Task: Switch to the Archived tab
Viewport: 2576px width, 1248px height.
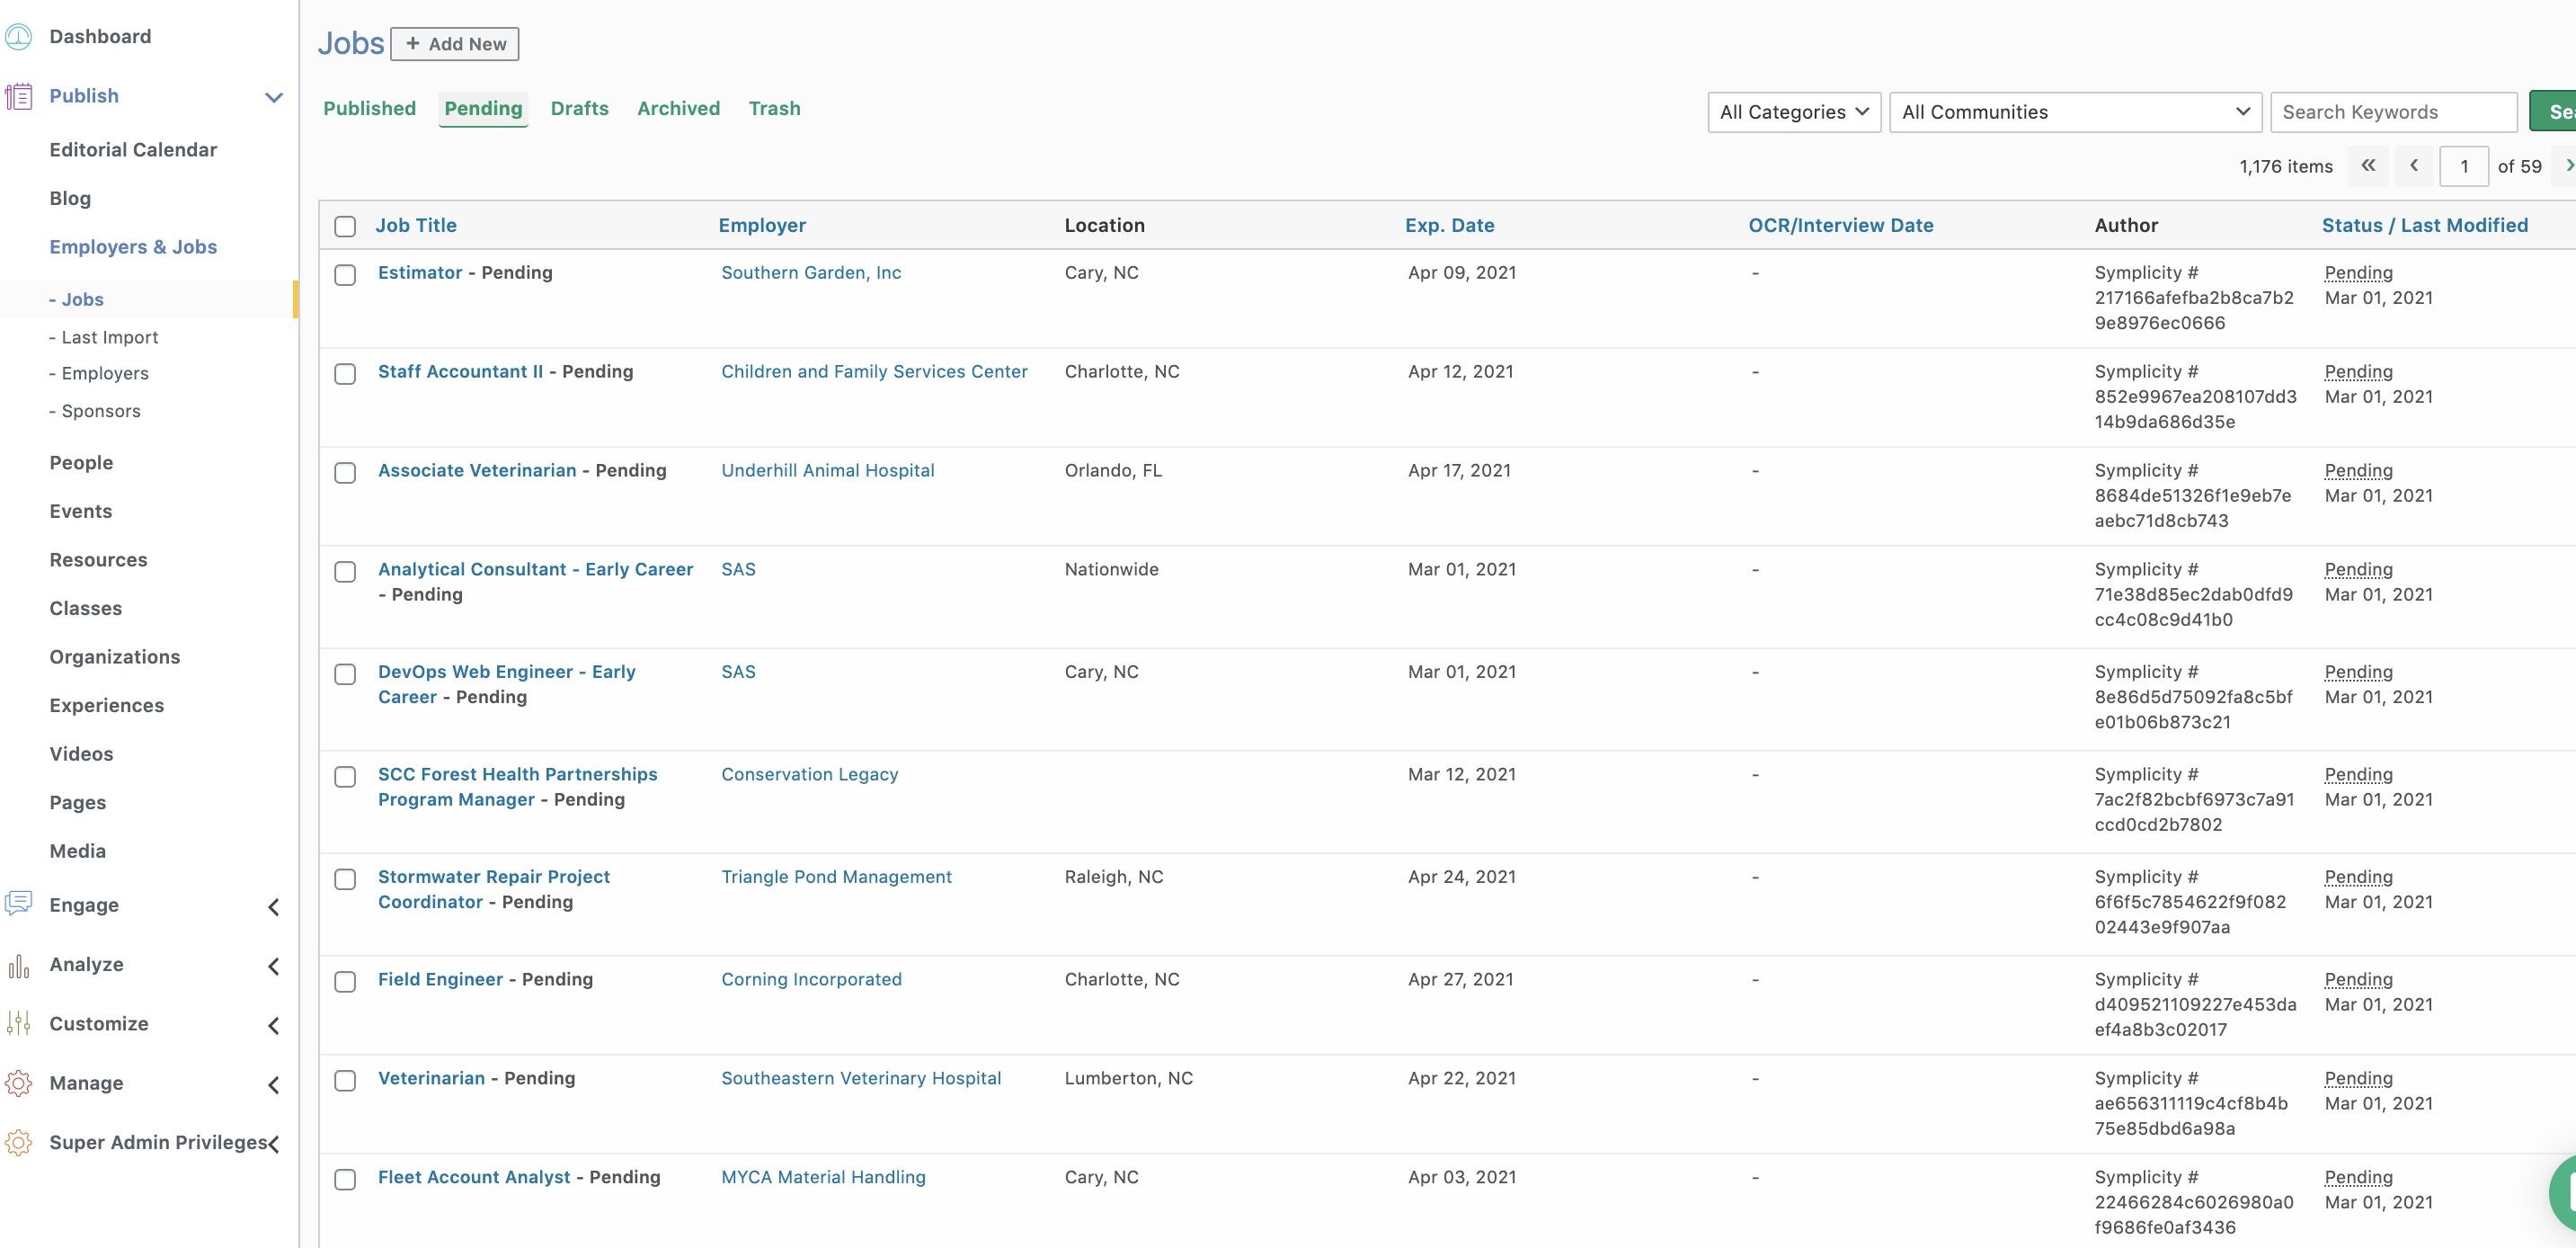Action: 678,108
